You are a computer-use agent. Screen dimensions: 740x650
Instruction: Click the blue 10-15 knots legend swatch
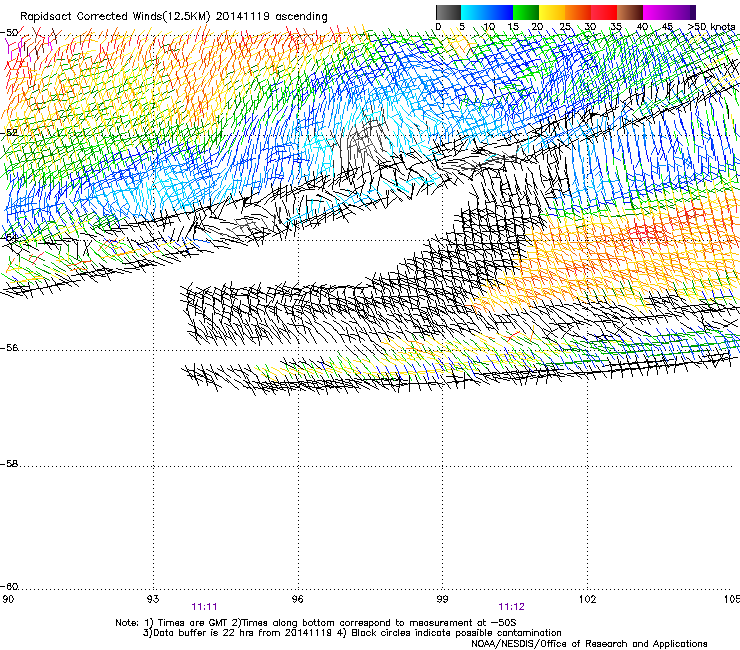pyautogui.click(x=500, y=12)
